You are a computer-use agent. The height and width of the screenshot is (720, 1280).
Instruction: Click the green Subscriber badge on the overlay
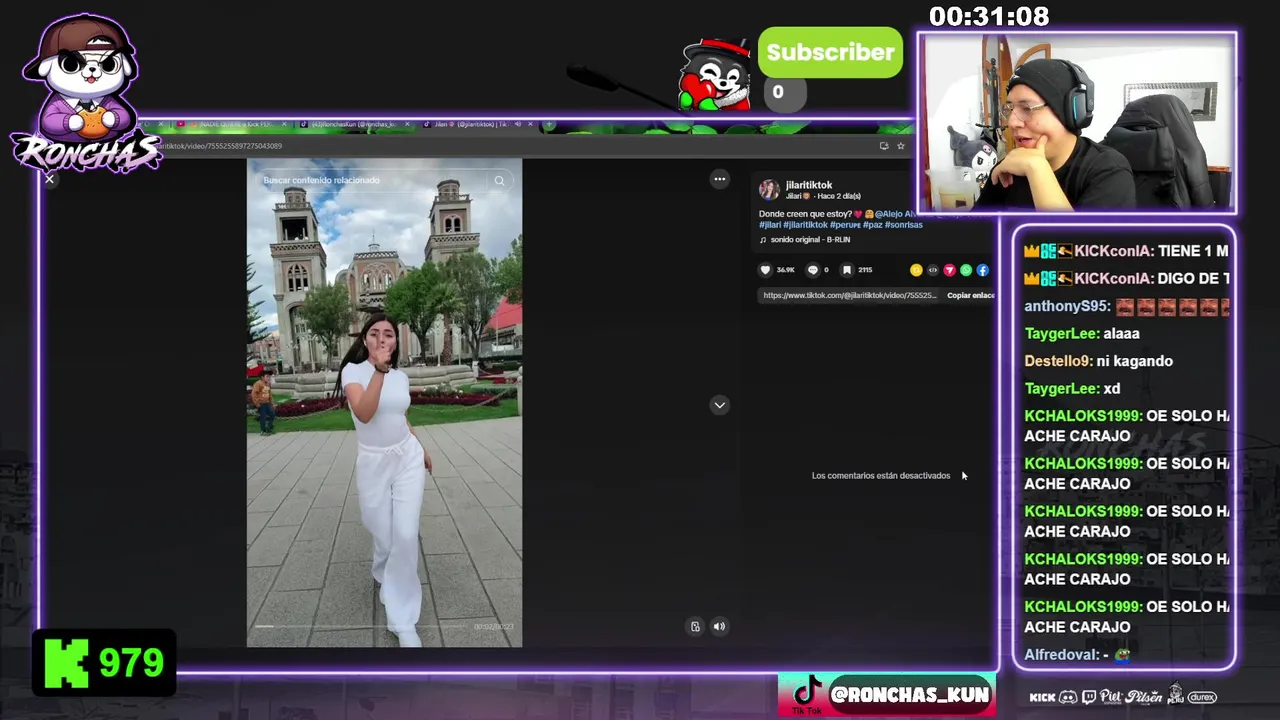[x=830, y=53]
